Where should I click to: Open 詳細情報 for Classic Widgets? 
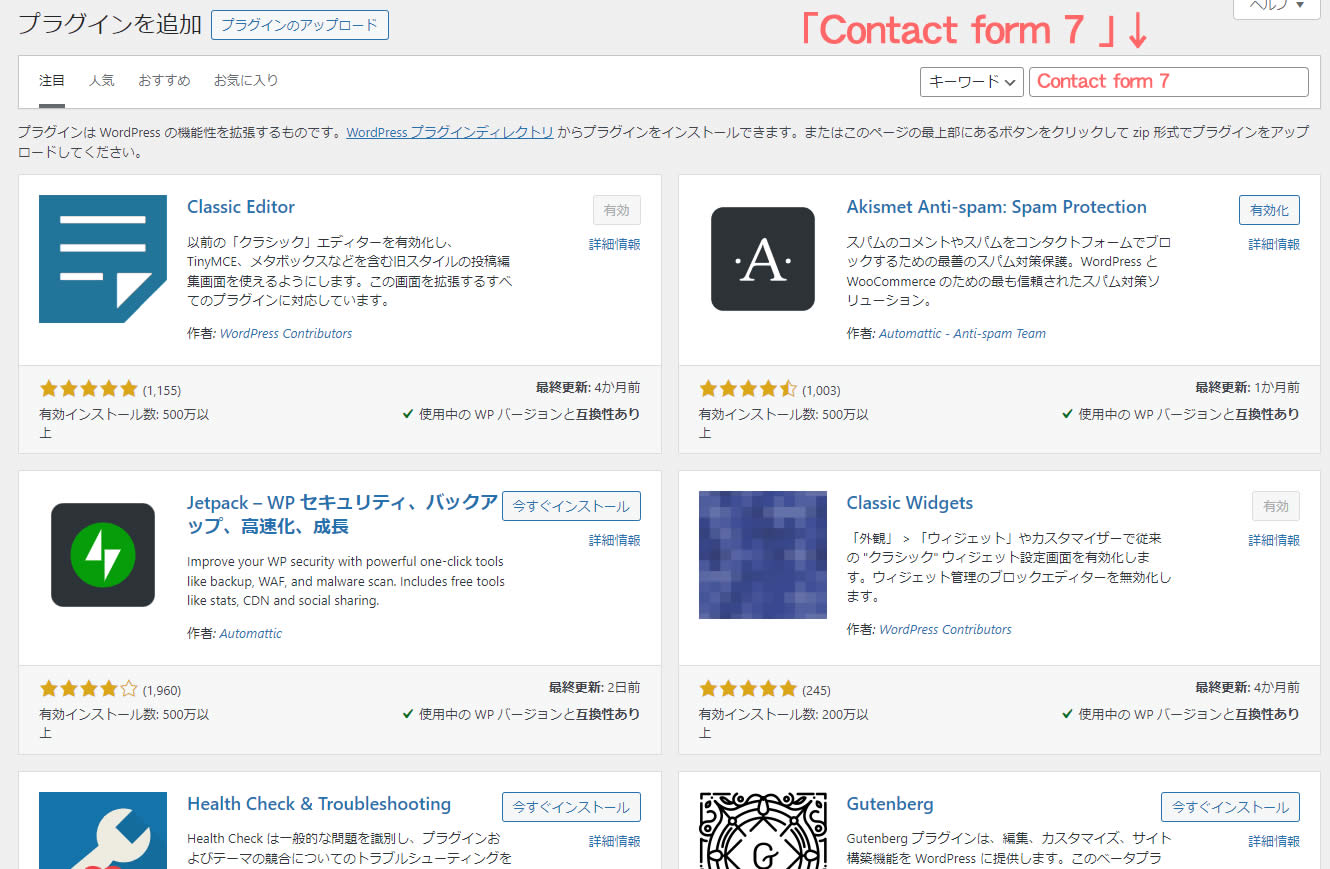tap(1274, 540)
